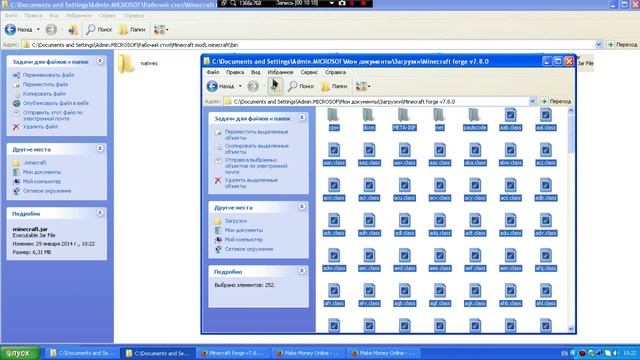Open Поиск search in Minecraft forge window
This screenshot has width=640, height=360.
pos(301,86)
